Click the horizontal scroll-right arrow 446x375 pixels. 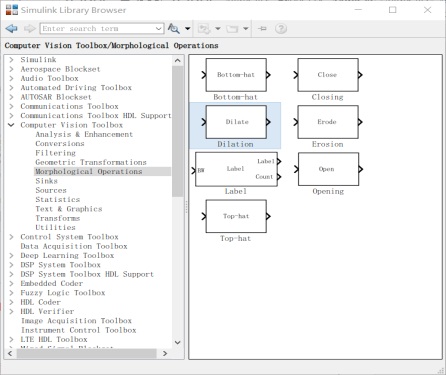[x=165, y=353]
